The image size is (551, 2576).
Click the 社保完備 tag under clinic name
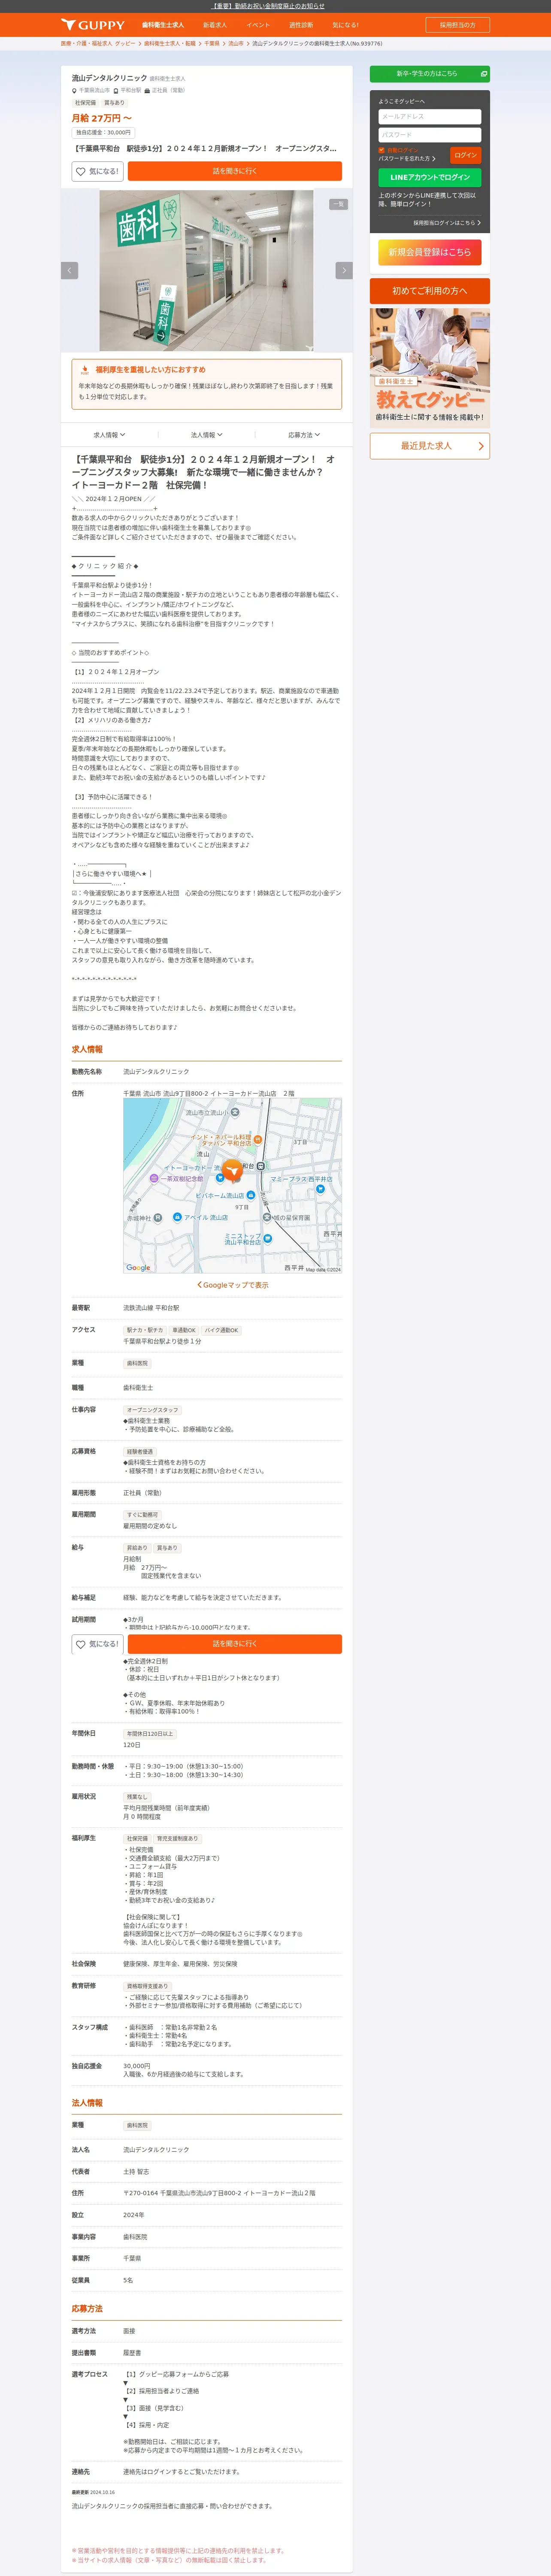86,103
